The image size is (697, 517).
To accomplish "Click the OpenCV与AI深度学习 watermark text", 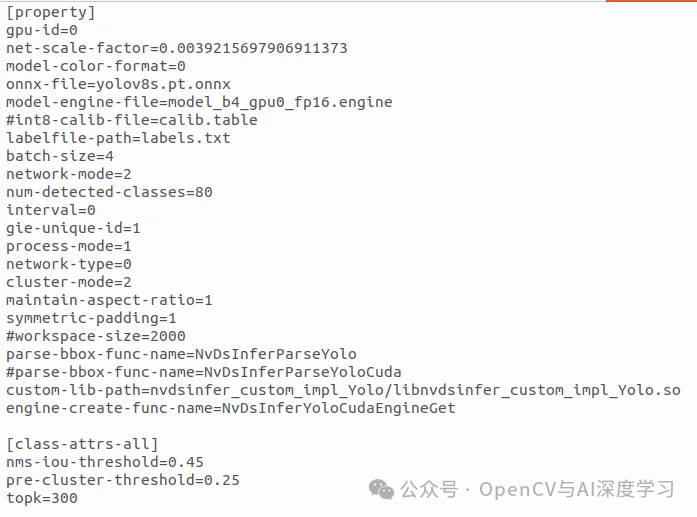I will coord(577,490).
